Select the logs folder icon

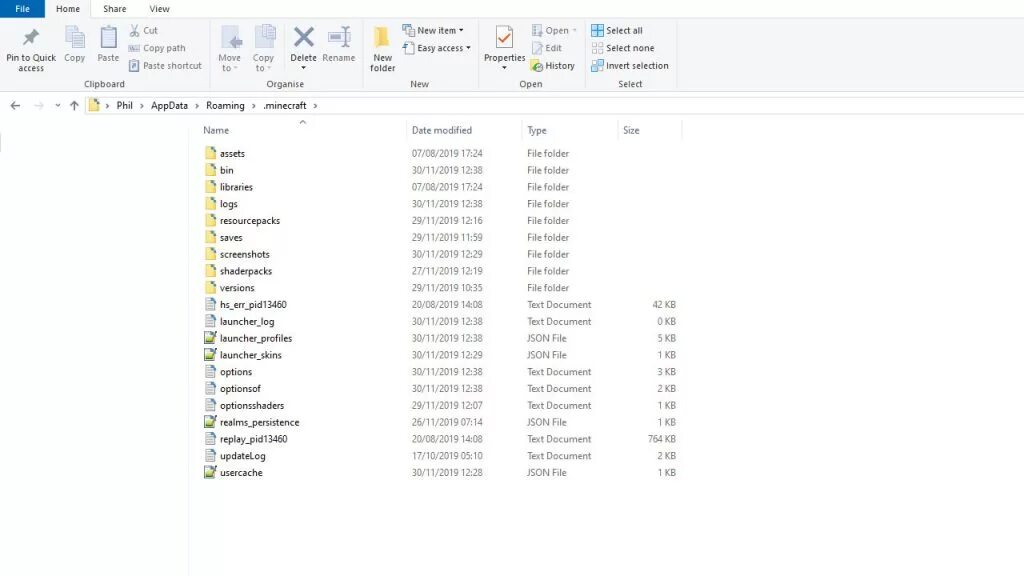tap(210, 204)
